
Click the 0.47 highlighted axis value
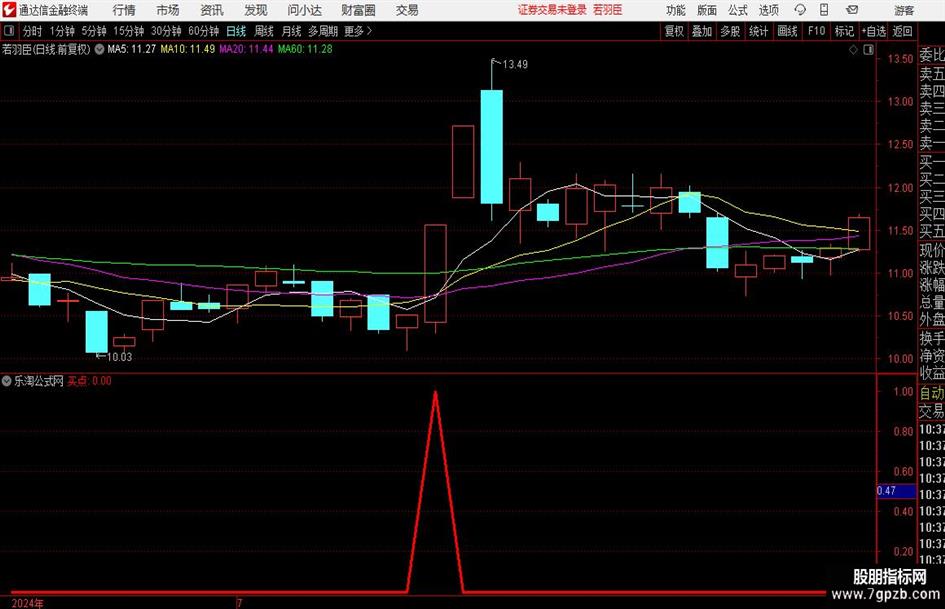point(896,491)
